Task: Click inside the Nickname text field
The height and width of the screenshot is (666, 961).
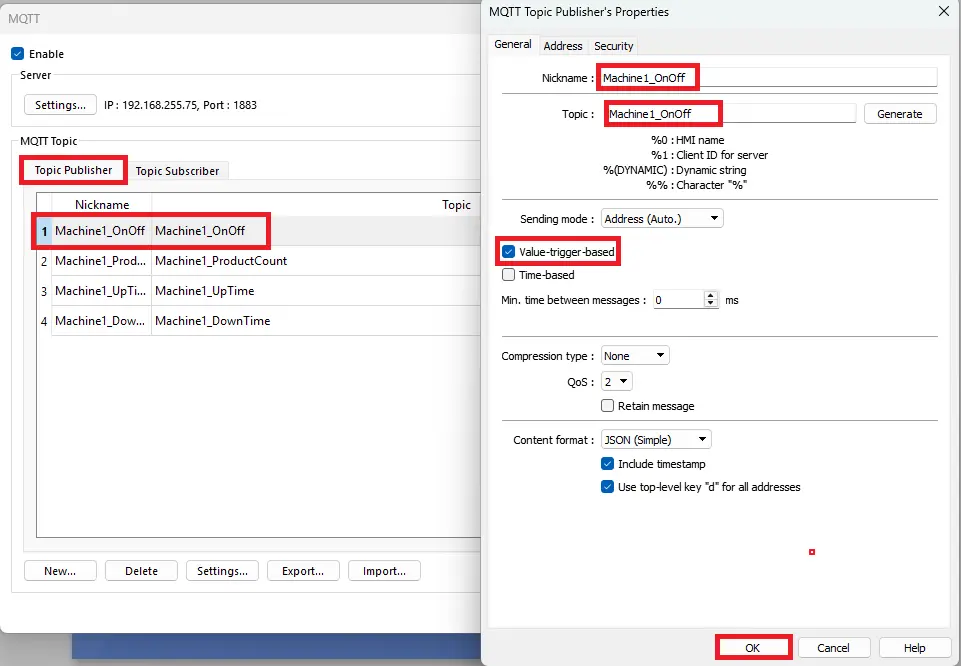Action: click(x=767, y=77)
